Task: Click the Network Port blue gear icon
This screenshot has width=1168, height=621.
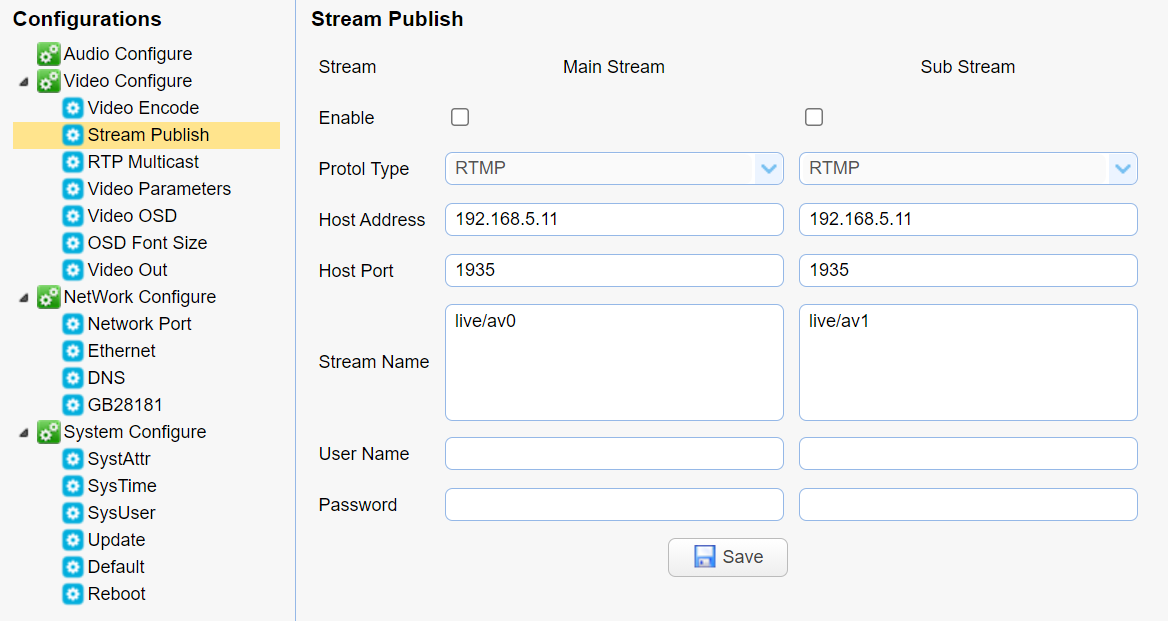Action: (72, 324)
